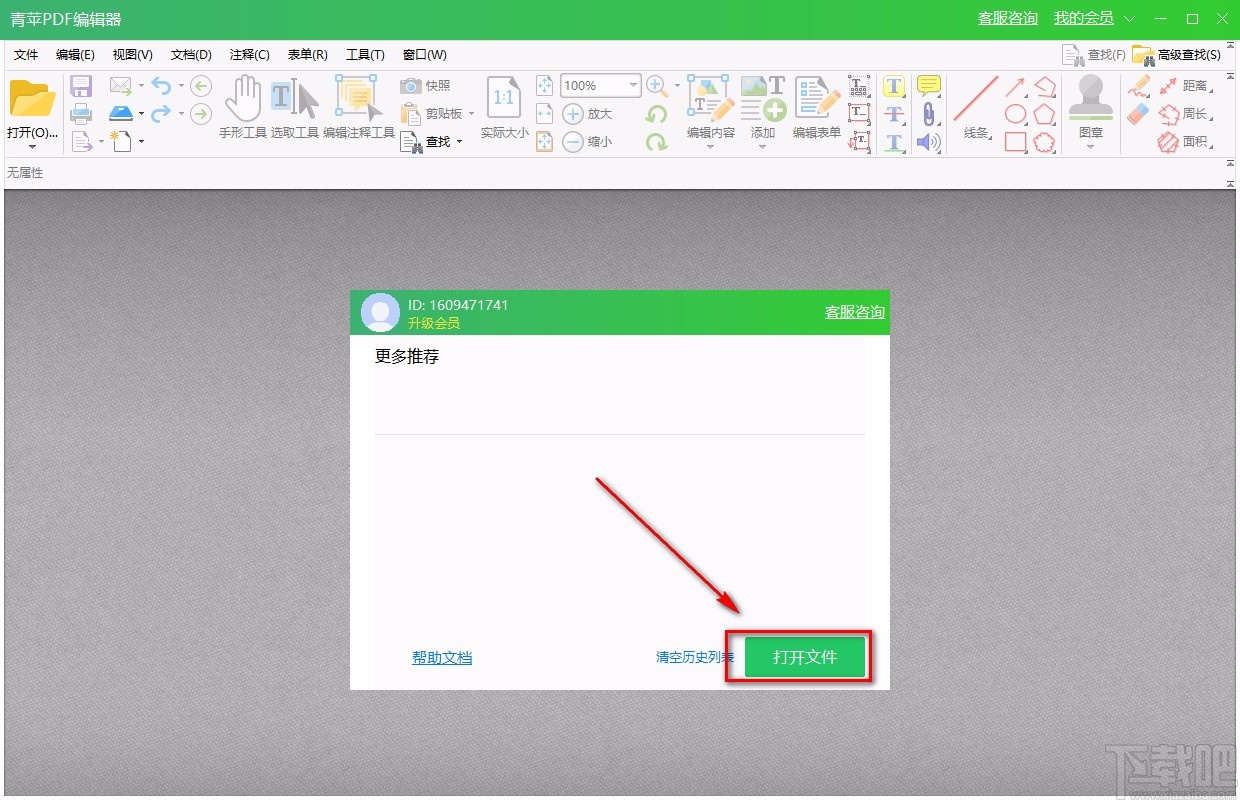Select the sound annotation speaker icon
This screenshot has width=1240, height=800.
(x=929, y=142)
